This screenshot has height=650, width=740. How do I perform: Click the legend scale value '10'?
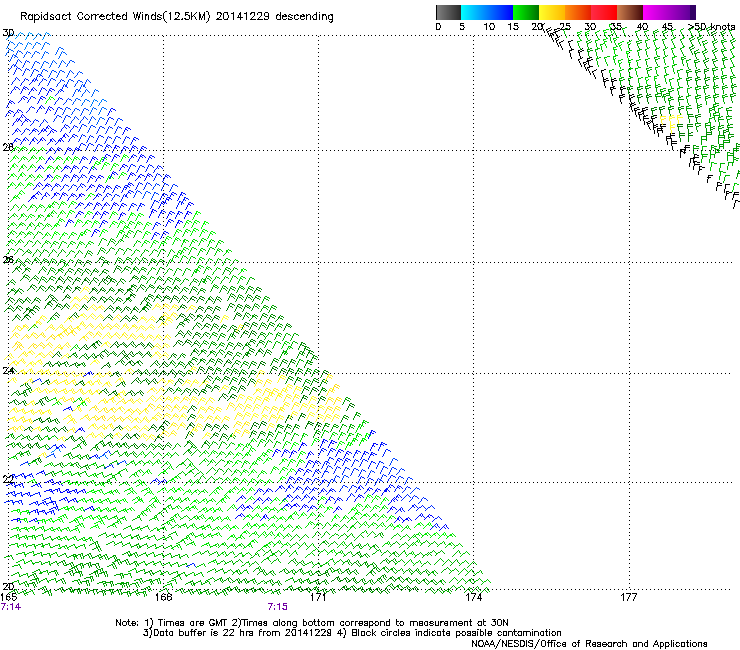coord(489,27)
